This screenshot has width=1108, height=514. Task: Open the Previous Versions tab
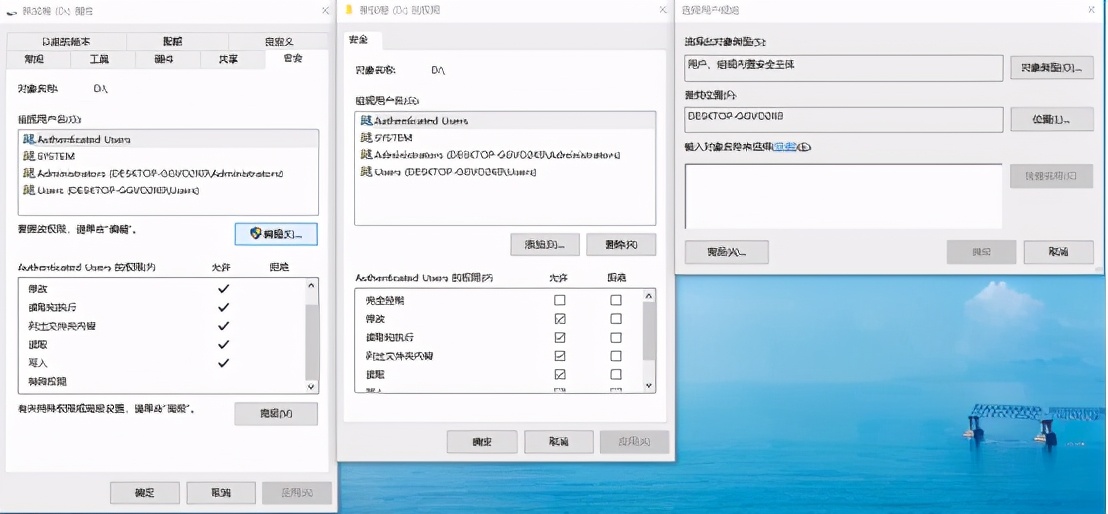(66, 42)
